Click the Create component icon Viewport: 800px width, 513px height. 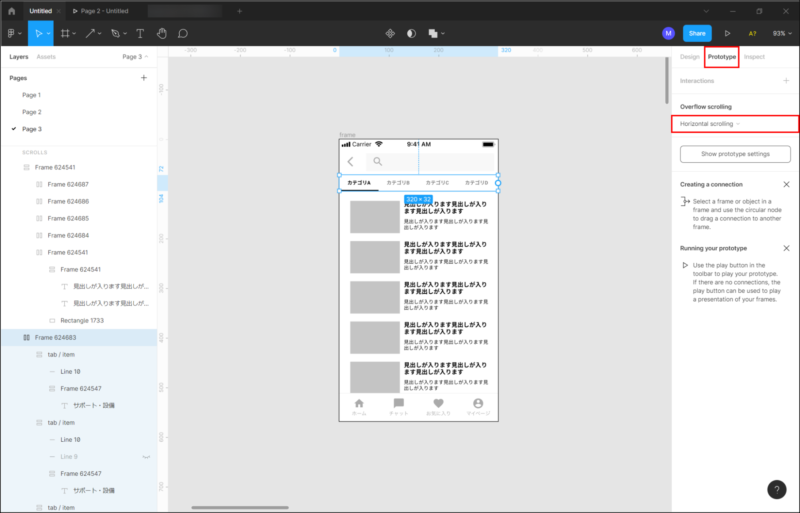click(x=390, y=33)
